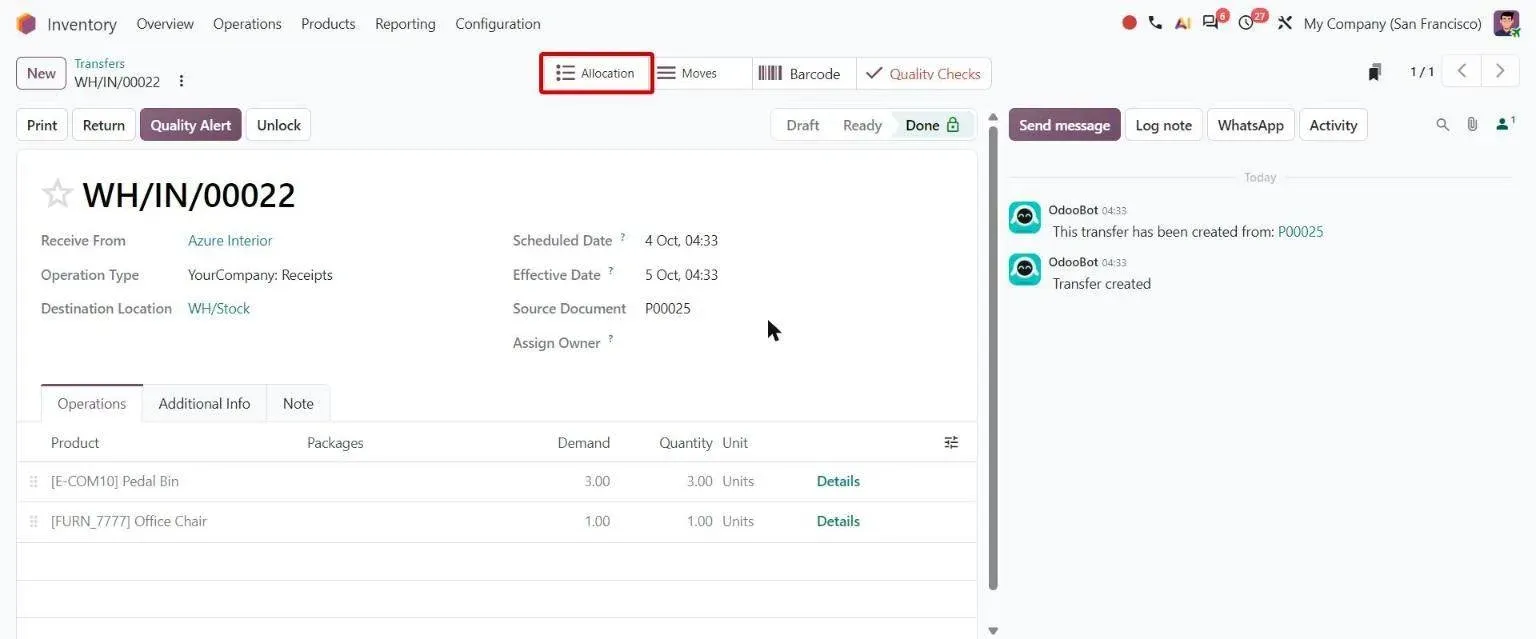Open the Odoo Inventory app logo
The height and width of the screenshot is (639, 1536).
pos(26,23)
